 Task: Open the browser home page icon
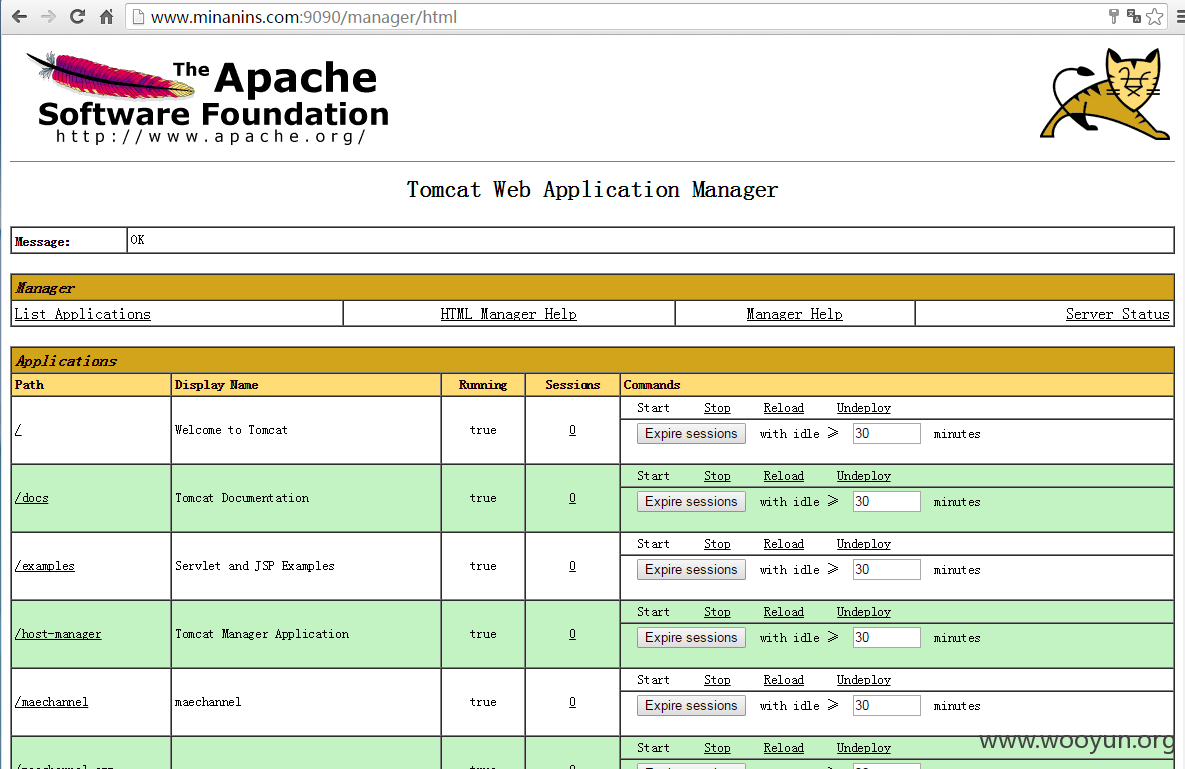coord(107,17)
